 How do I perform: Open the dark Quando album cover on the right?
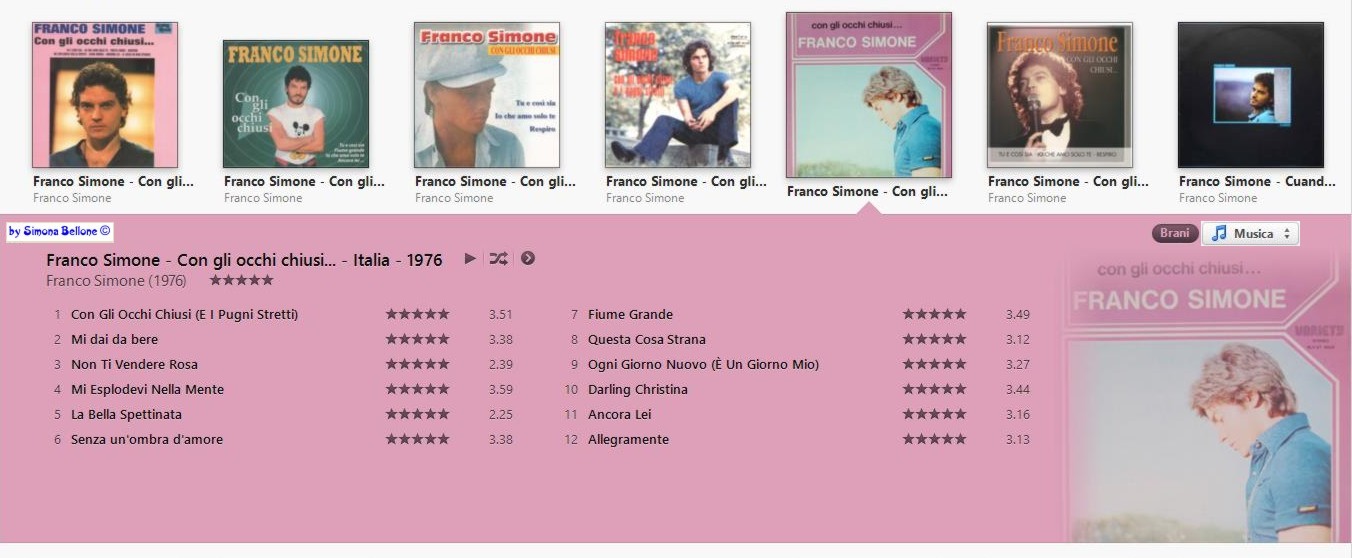[x=1251, y=95]
